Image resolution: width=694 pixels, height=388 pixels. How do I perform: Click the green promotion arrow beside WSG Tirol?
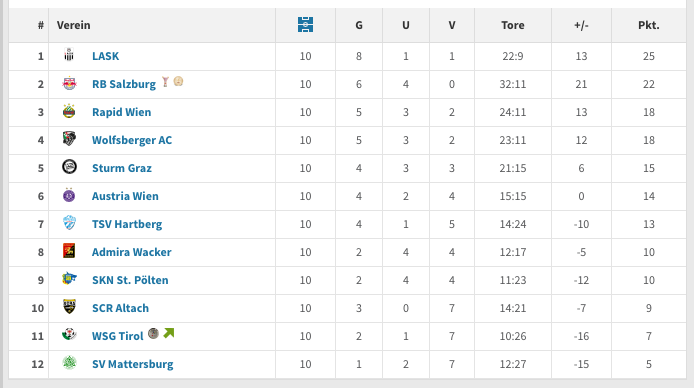pyautogui.click(x=169, y=333)
